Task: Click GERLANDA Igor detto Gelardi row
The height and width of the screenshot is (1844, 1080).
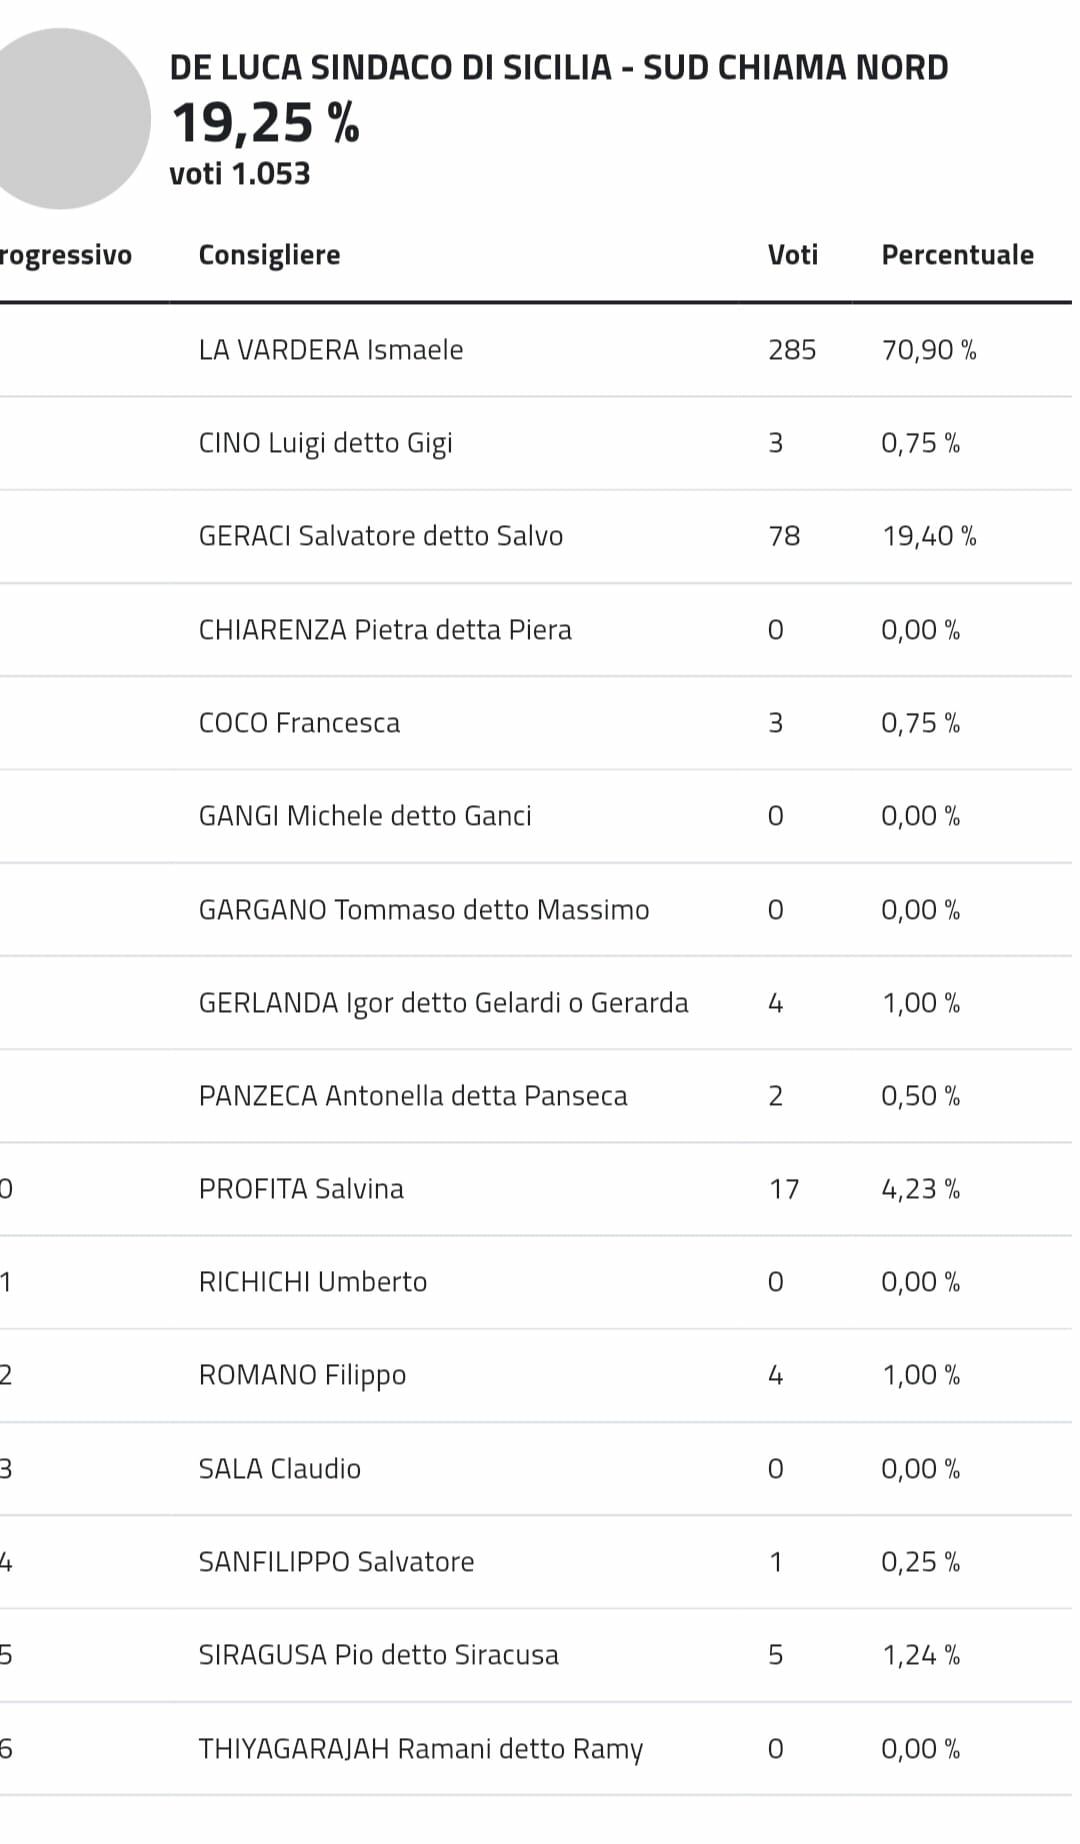Action: click(536, 1003)
